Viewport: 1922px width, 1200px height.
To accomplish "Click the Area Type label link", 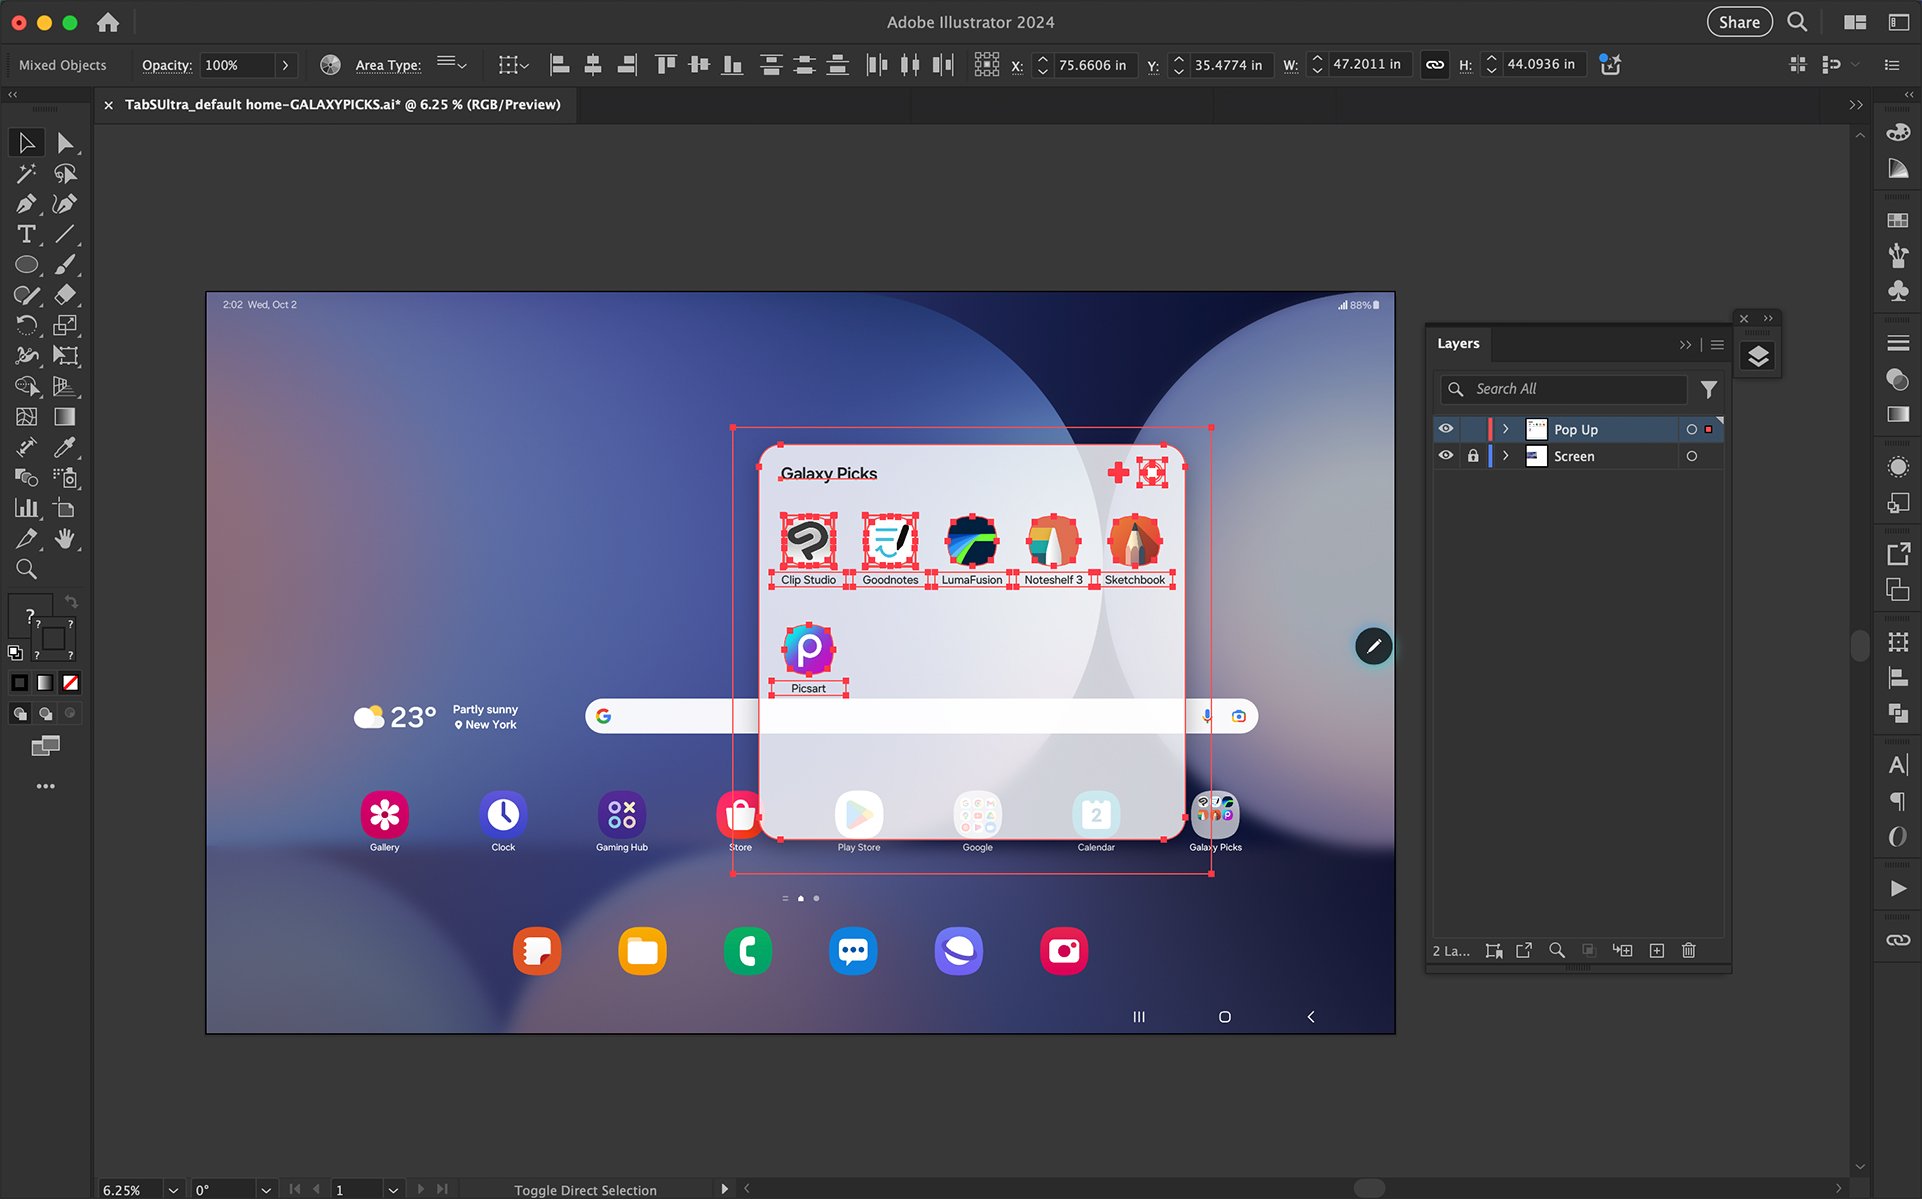I will coord(388,65).
